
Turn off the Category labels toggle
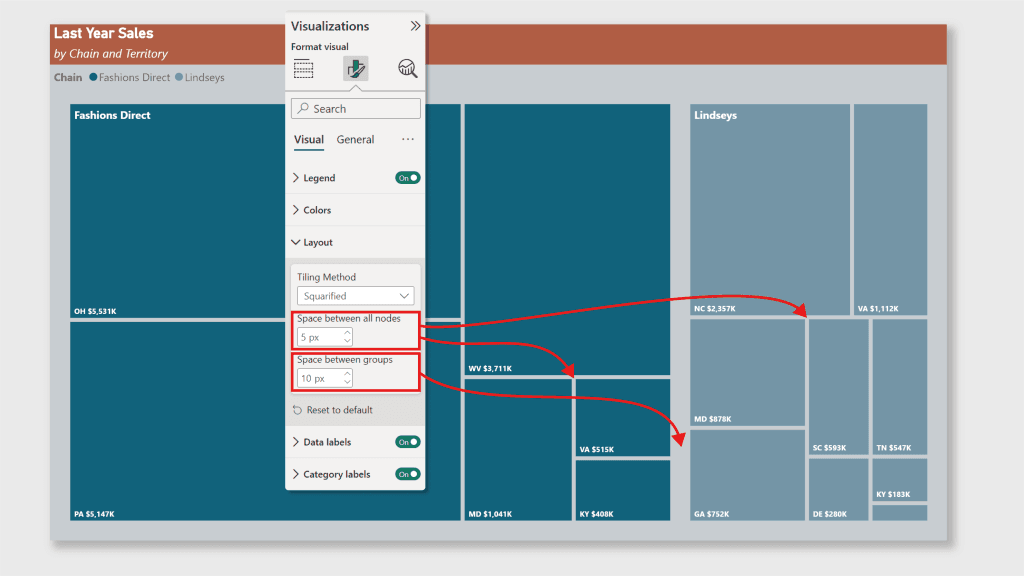[x=408, y=474]
